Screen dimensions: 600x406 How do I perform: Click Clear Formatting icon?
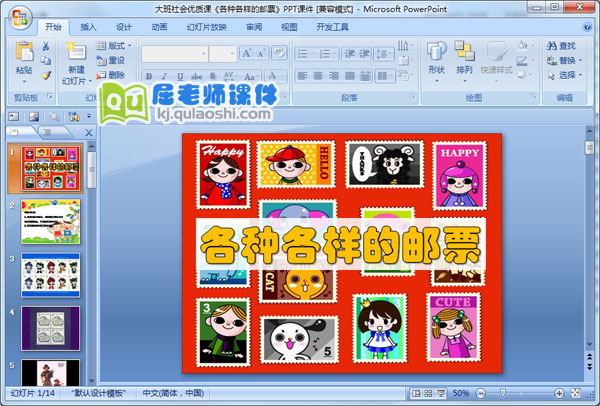tap(279, 53)
